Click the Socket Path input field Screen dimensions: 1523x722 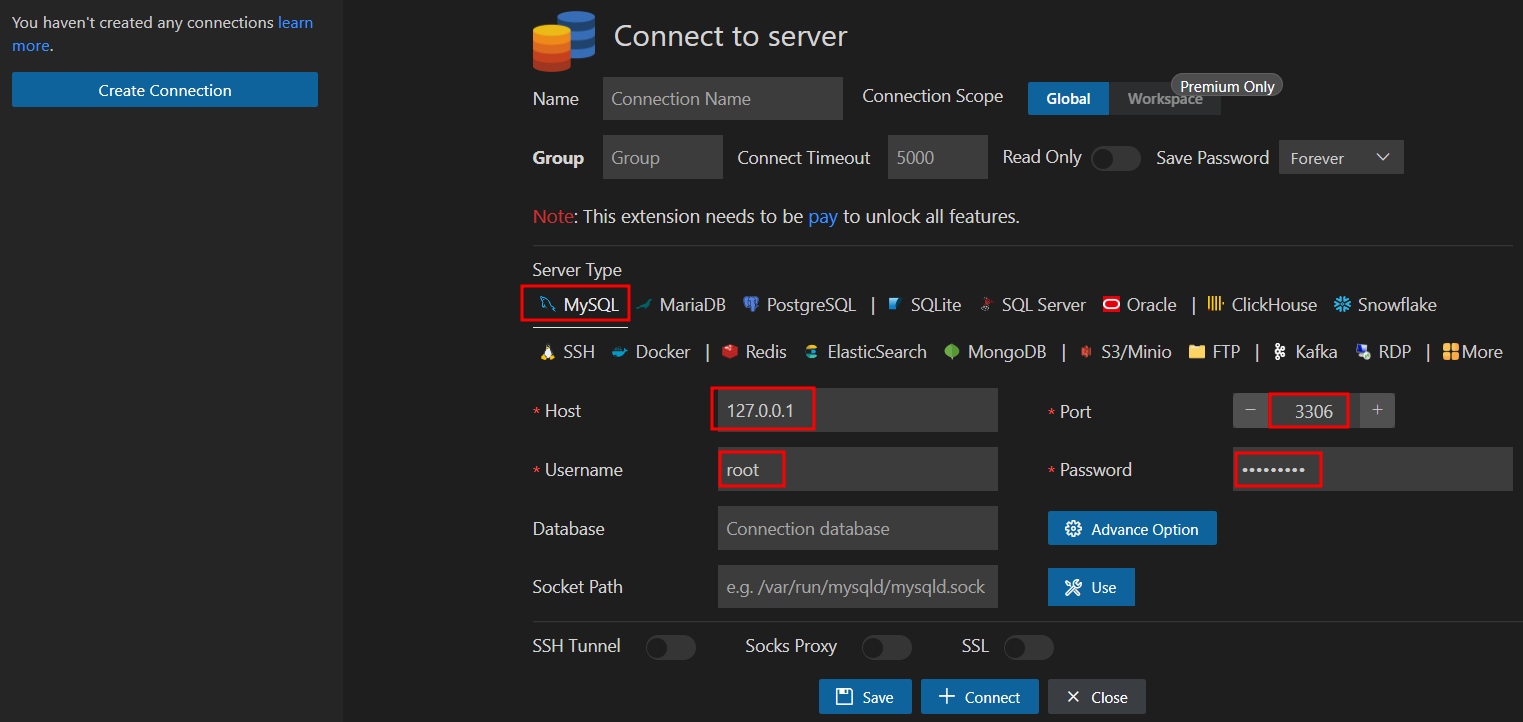click(x=858, y=587)
